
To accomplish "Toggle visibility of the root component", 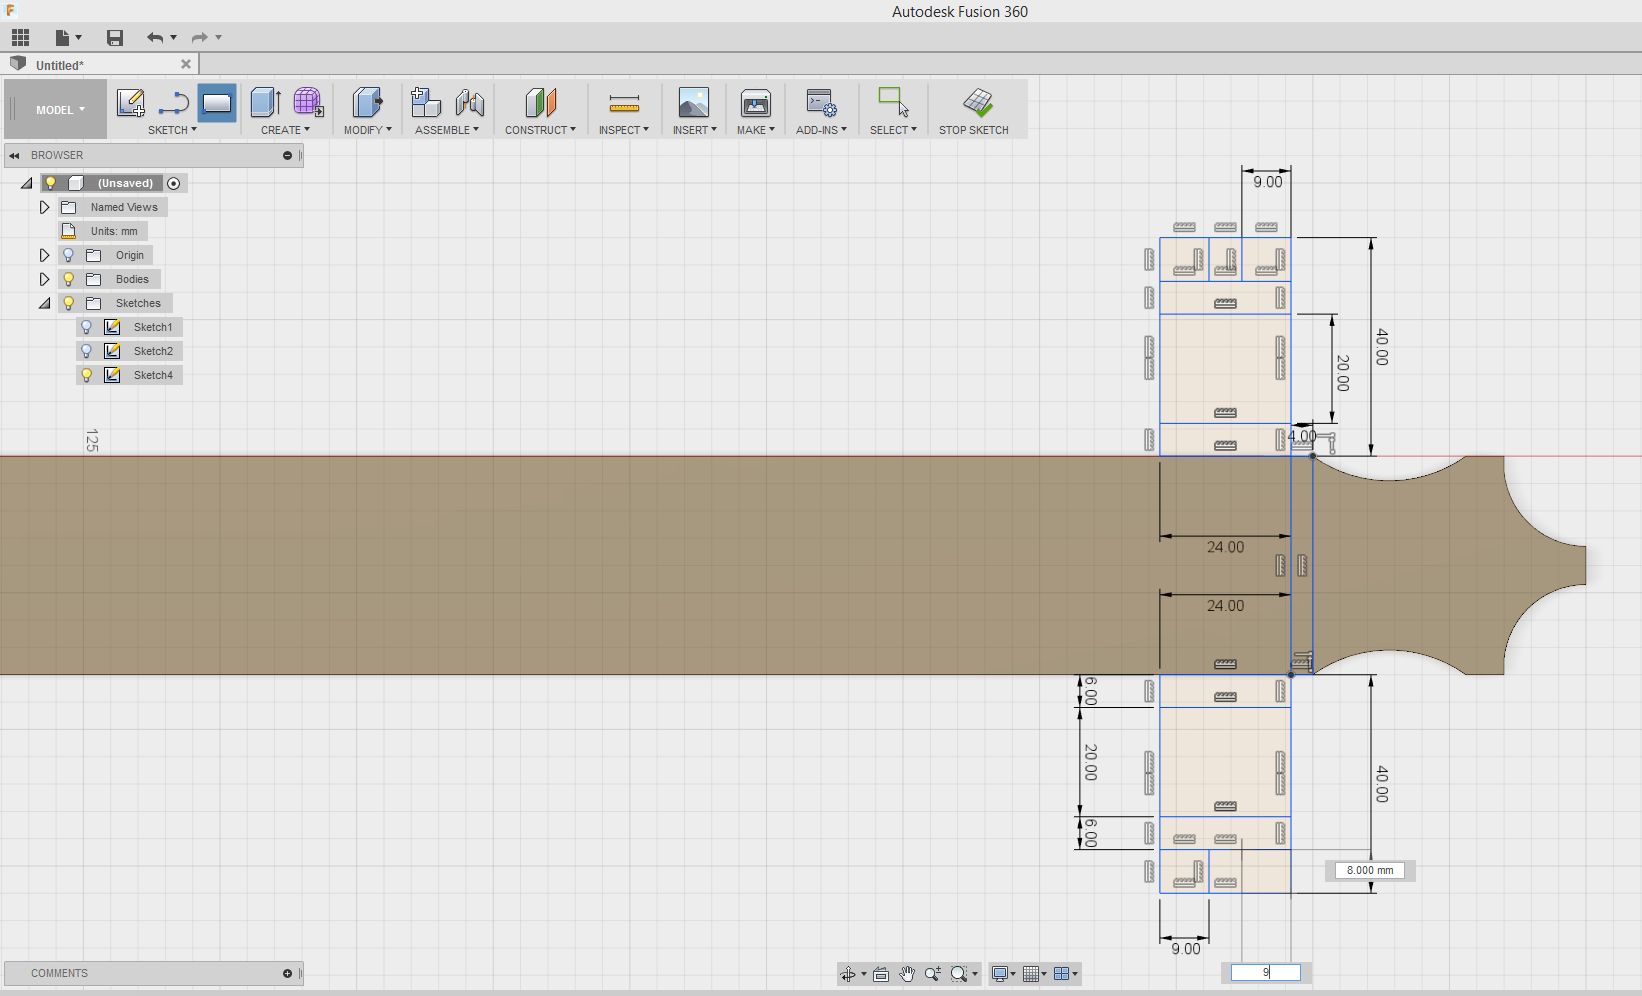I will pos(51,183).
